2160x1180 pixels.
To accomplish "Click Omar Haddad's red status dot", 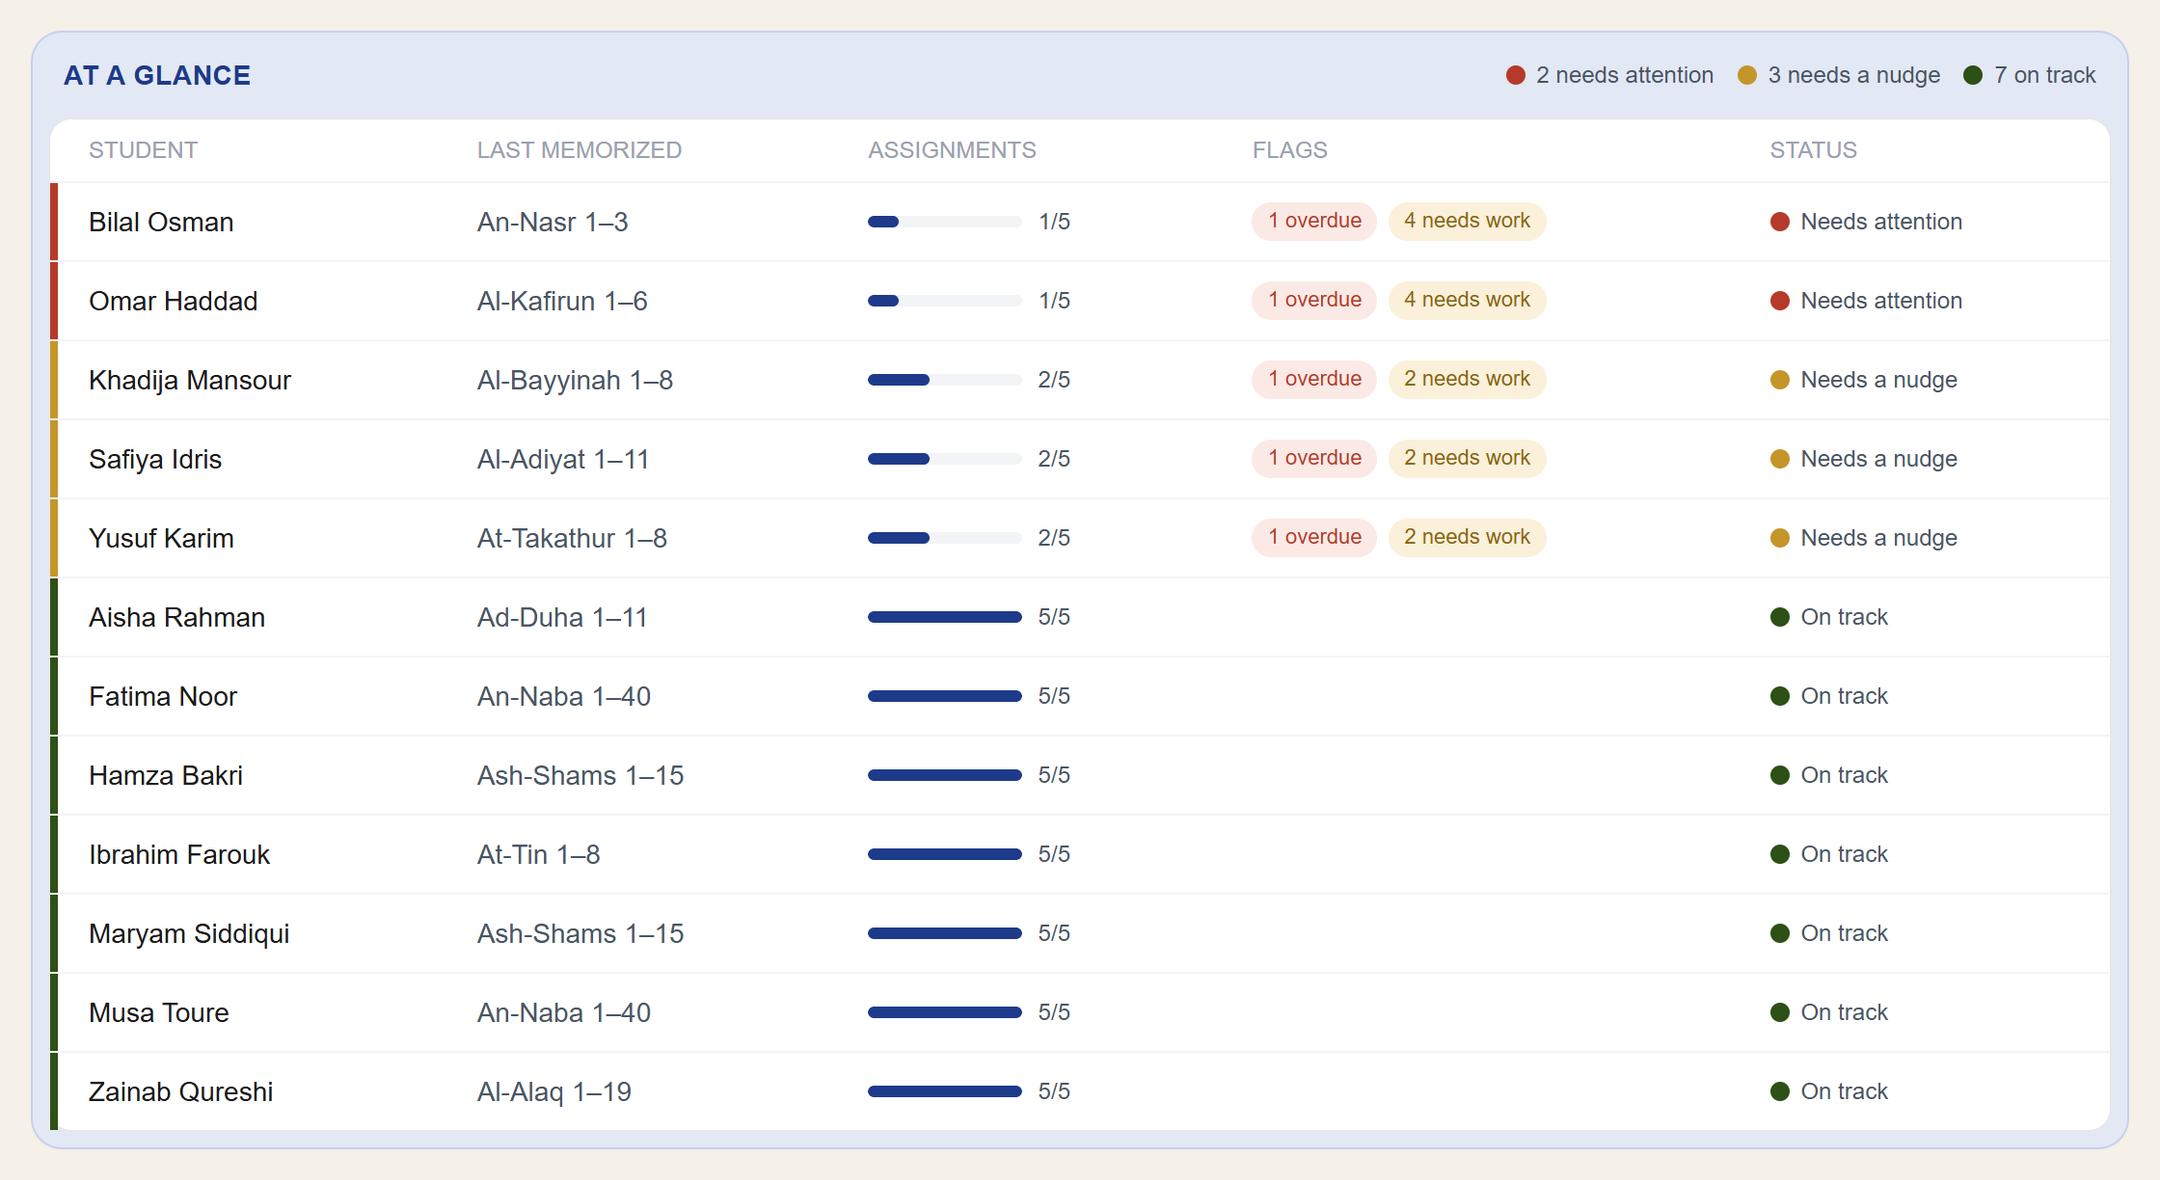I will 1780,301.
